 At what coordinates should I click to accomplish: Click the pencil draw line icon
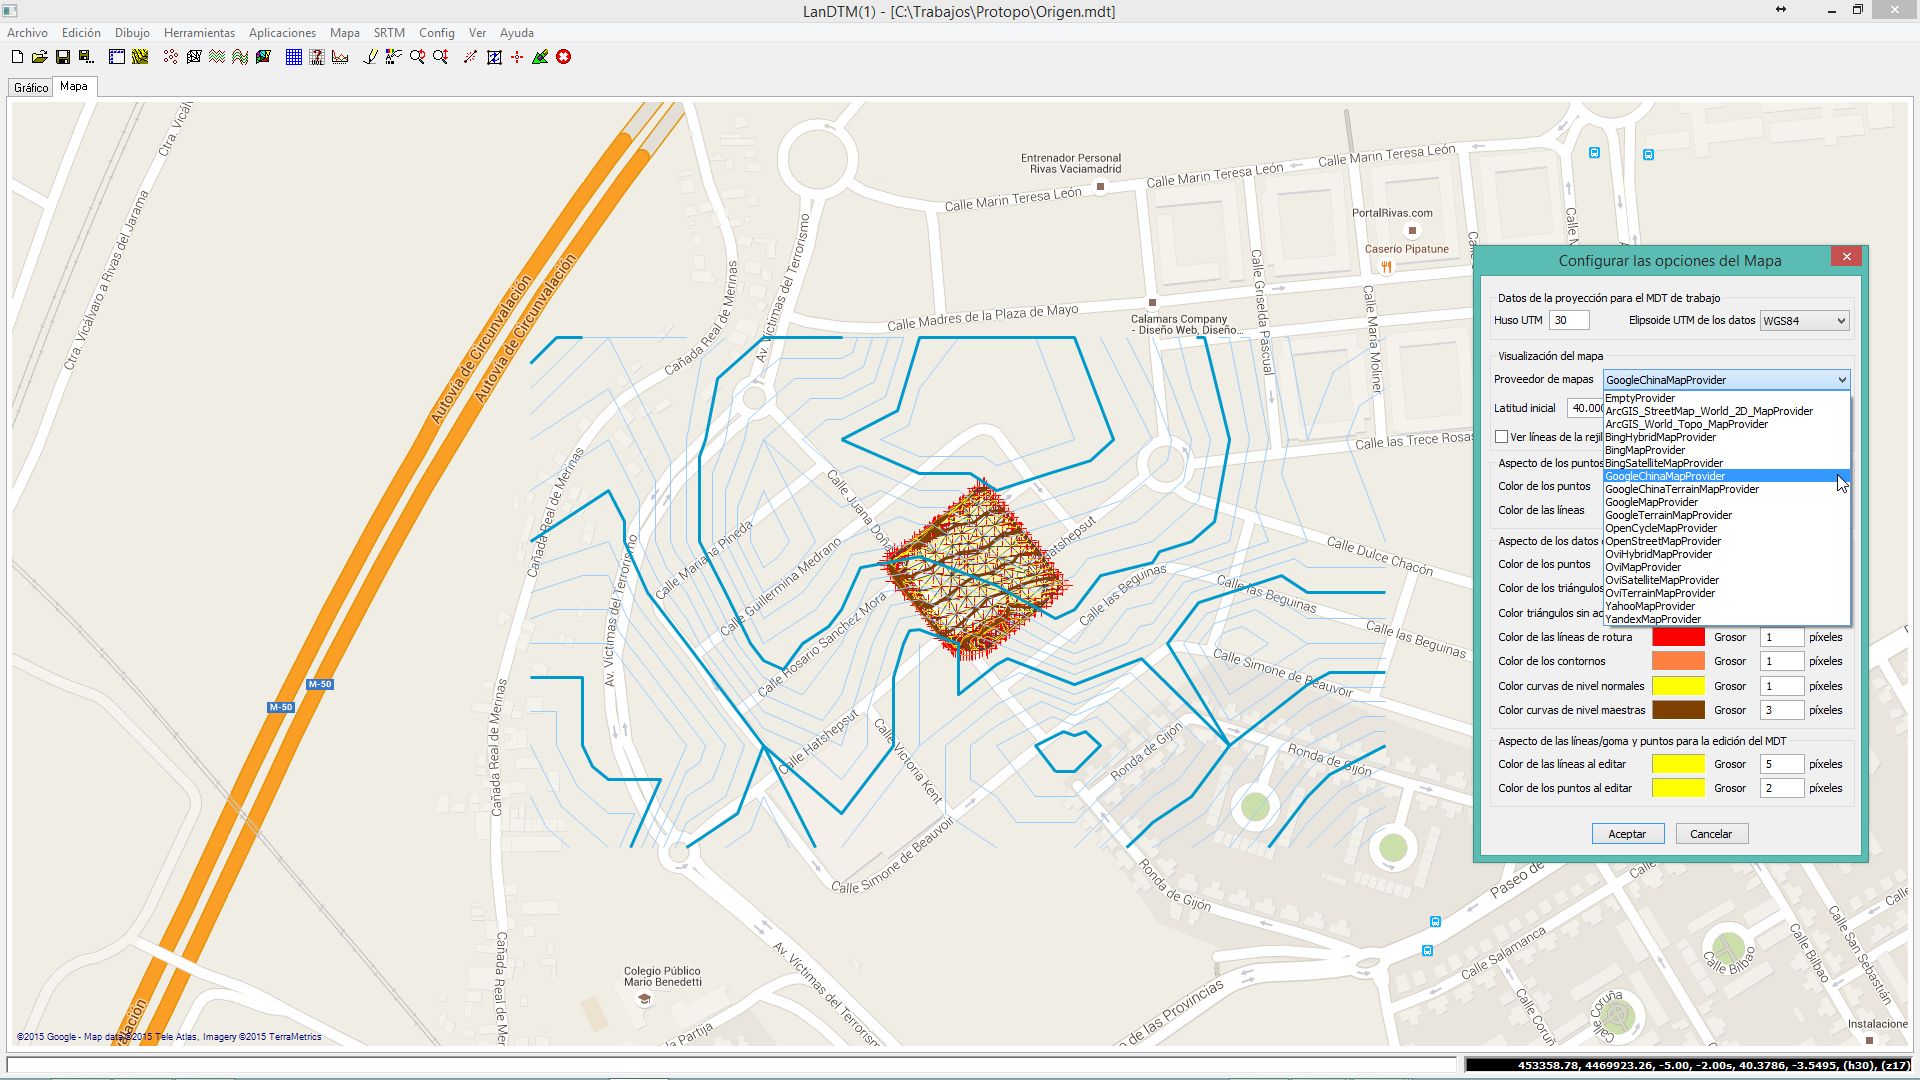pos(371,57)
